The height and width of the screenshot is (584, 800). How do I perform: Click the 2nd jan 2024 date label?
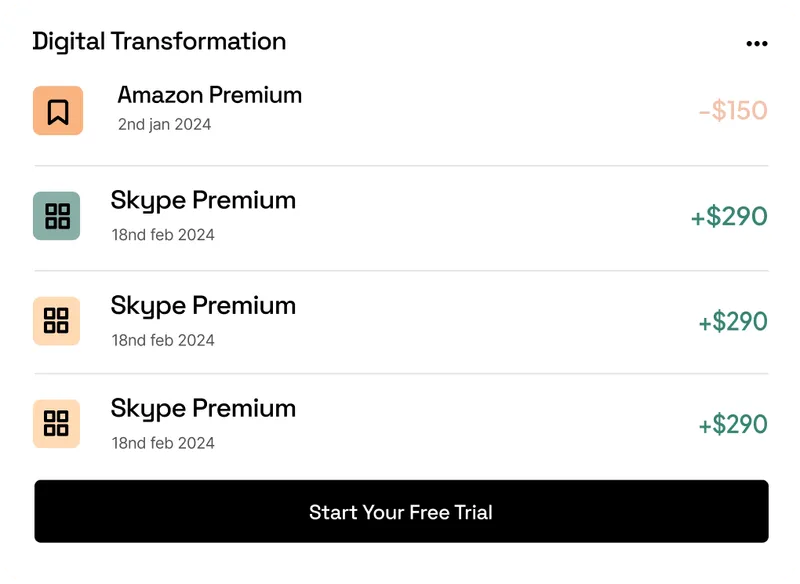click(165, 125)
